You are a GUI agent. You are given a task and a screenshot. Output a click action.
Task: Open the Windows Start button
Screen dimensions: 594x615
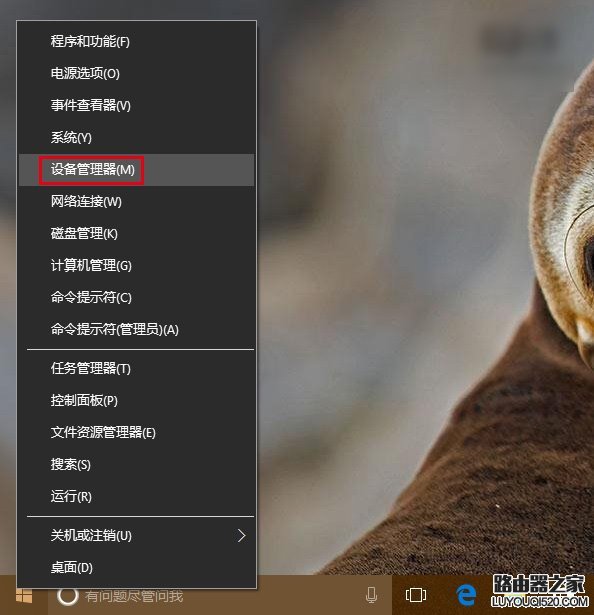click(x=24, y=596)
